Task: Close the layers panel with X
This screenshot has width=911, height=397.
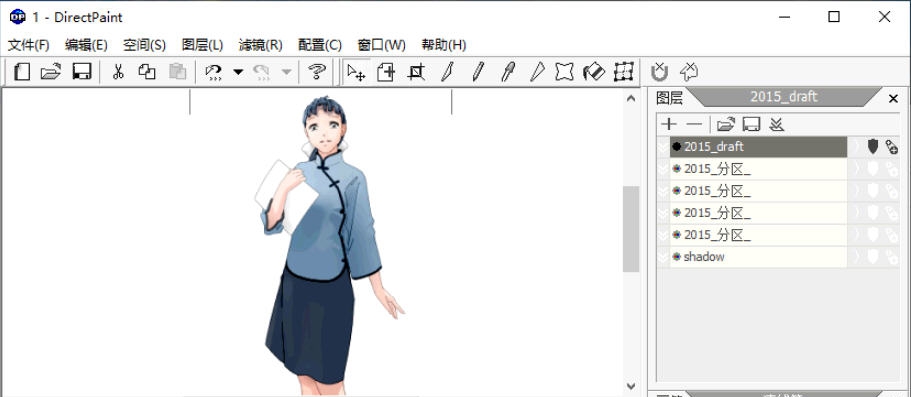Action: 894,98
